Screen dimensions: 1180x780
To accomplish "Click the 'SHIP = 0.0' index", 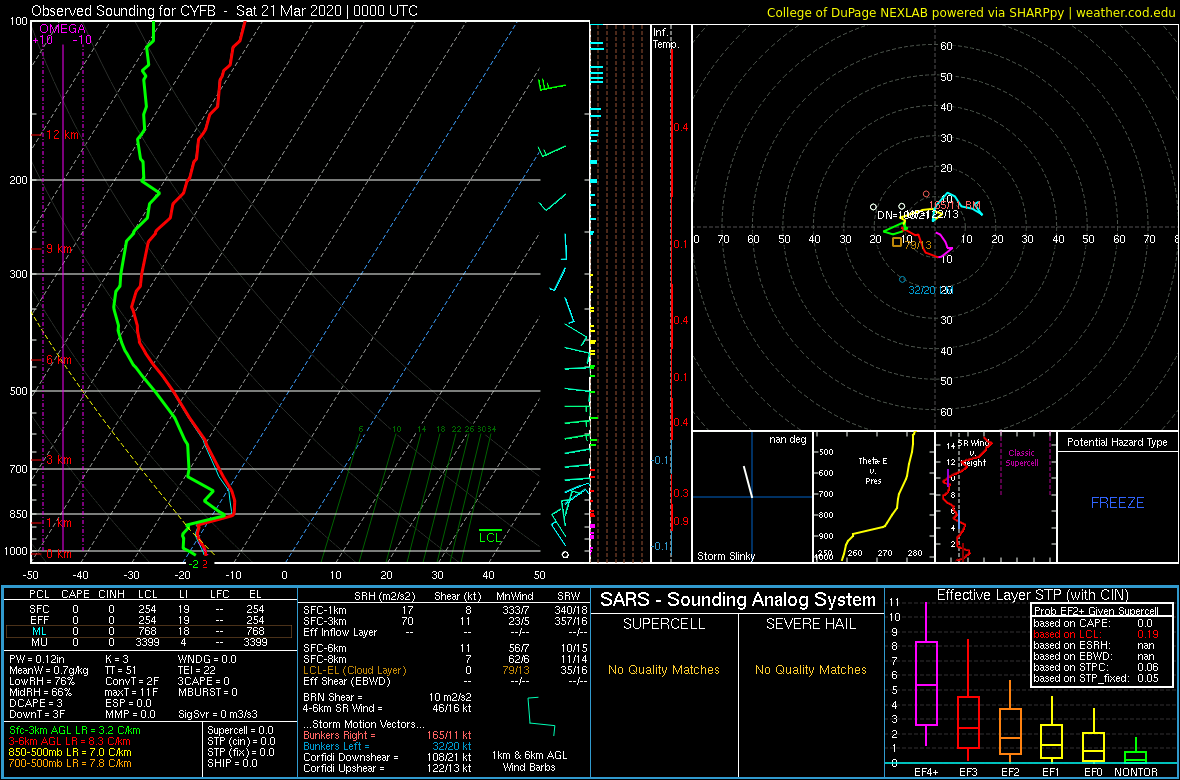I will pos(232,764).
